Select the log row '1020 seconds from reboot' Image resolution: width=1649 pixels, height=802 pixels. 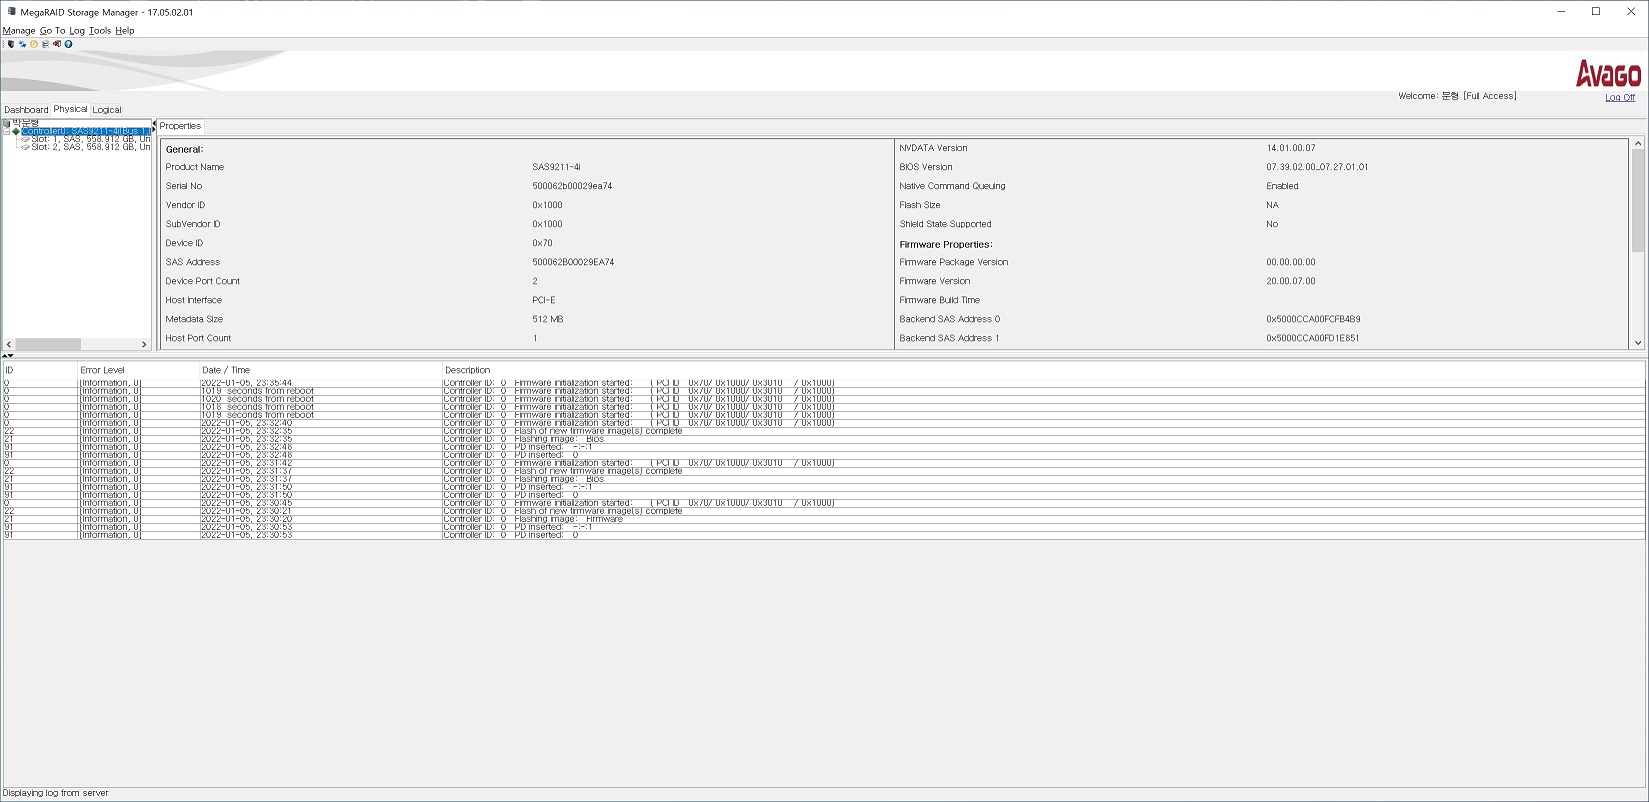point(824,399)
